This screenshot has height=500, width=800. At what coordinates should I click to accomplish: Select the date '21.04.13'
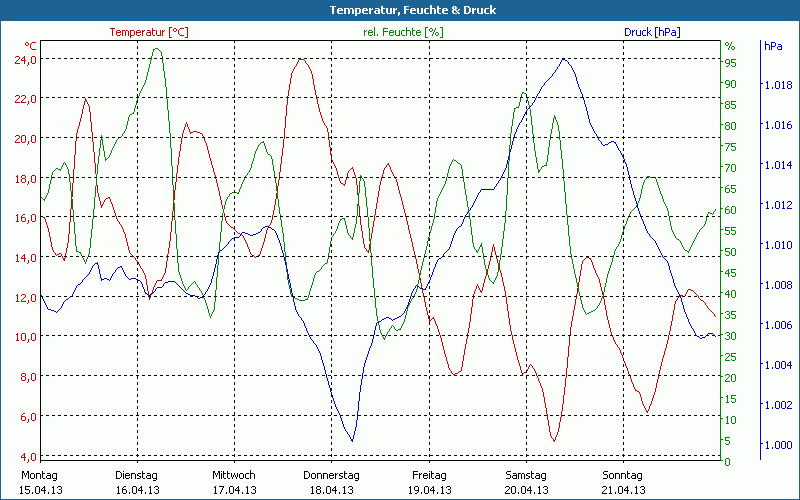(623, 490)
